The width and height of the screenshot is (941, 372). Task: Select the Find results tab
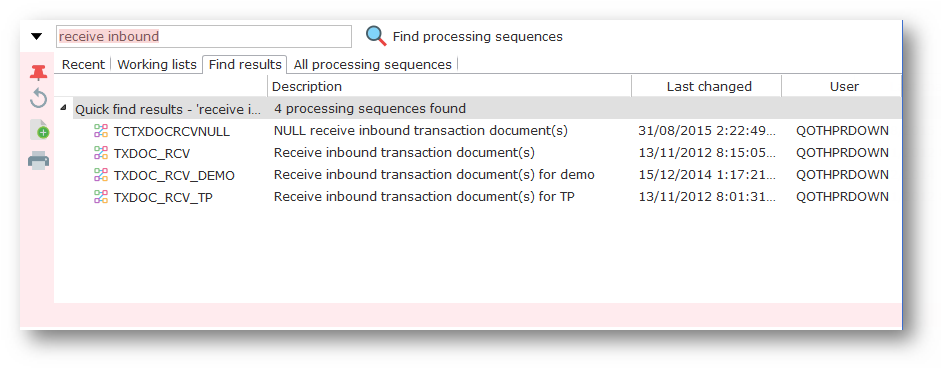point(245,65)
